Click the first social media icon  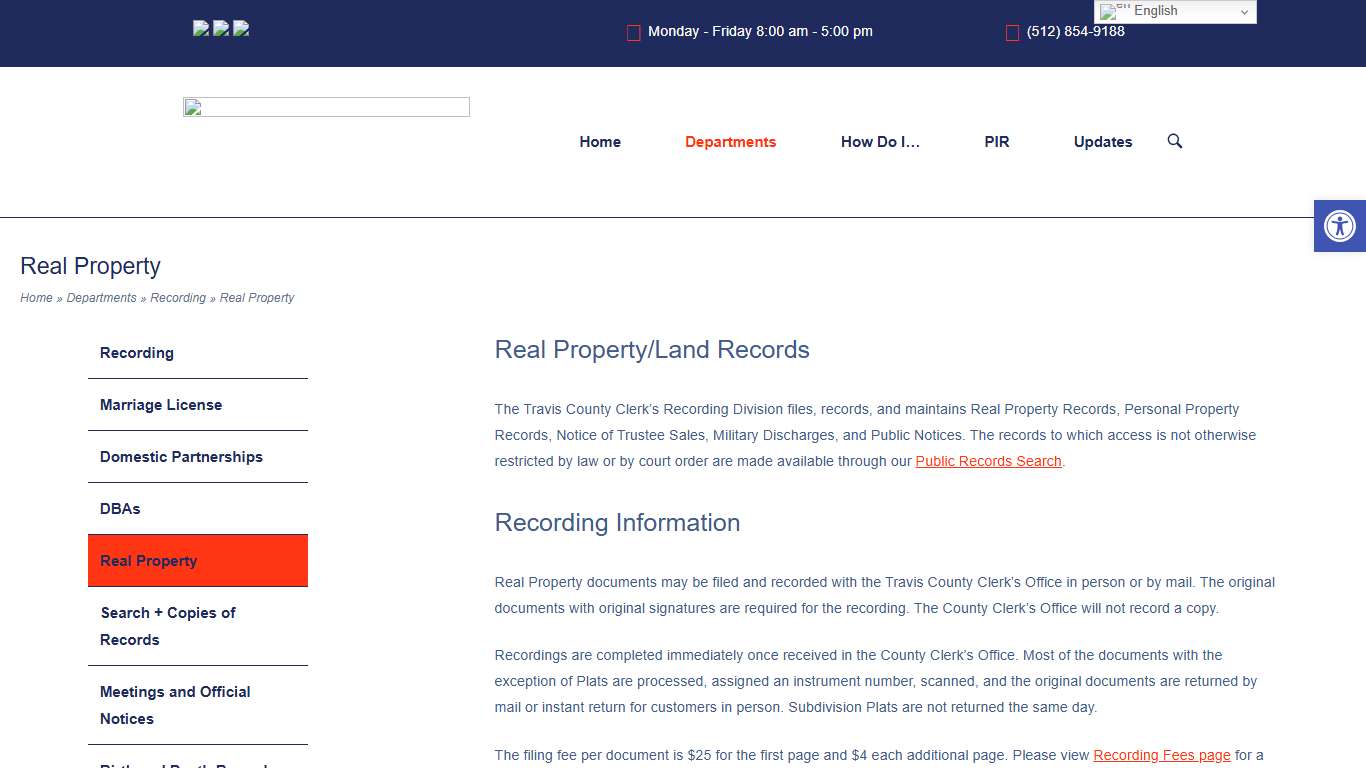tap(201, 27)
